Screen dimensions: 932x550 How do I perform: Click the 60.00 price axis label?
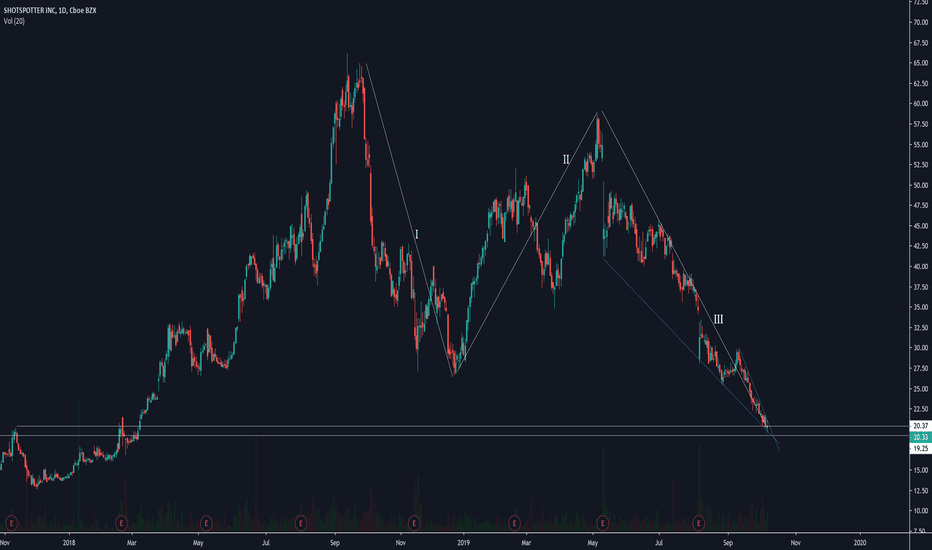[x=921, y=103]
